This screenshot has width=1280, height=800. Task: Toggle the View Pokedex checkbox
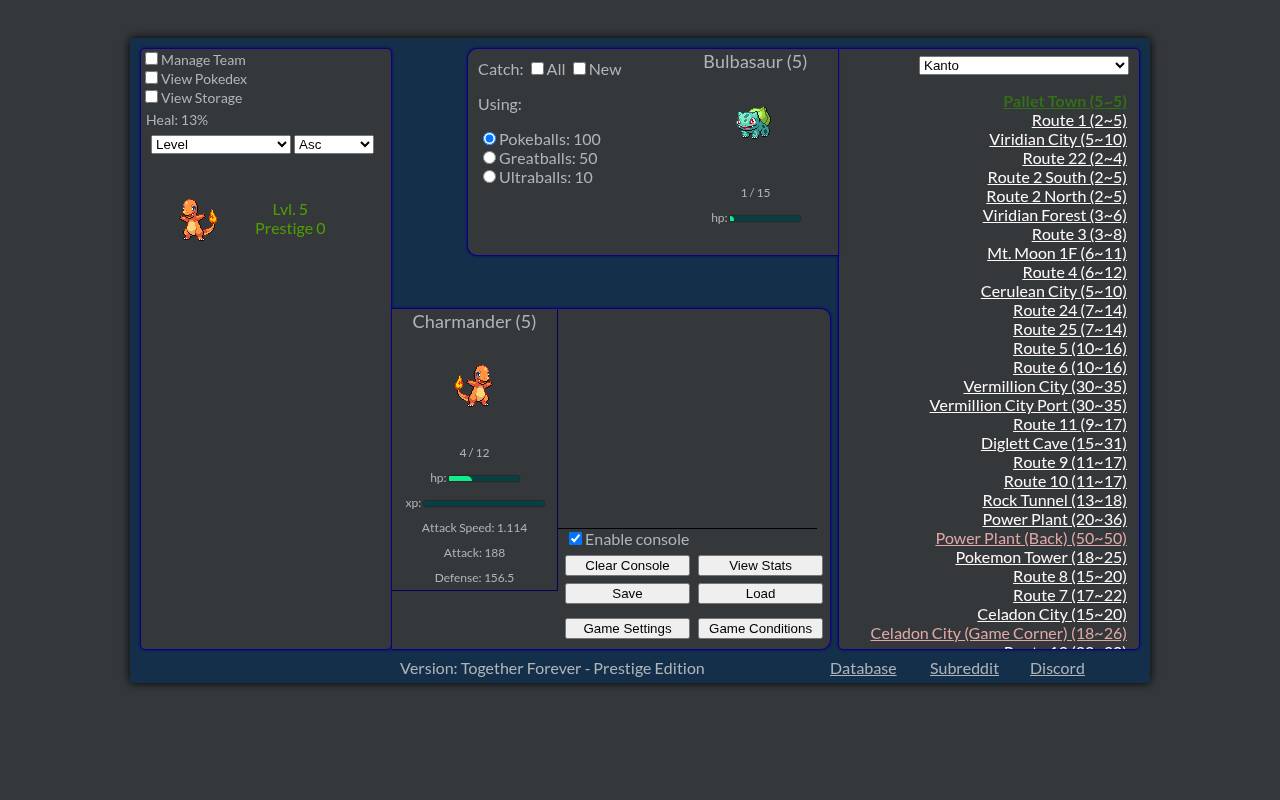(x=152, y=78)
